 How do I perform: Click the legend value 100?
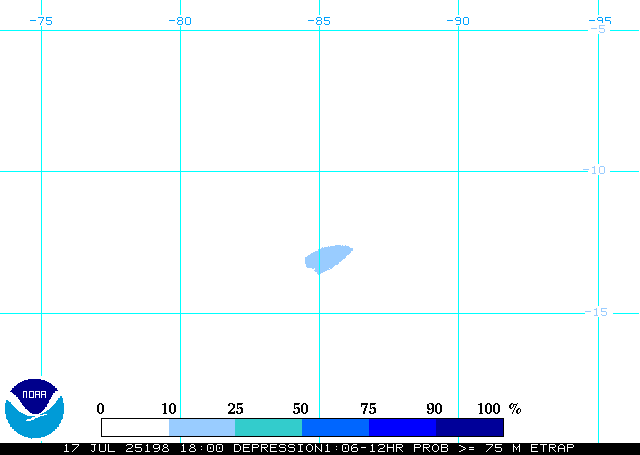point(489,408)
